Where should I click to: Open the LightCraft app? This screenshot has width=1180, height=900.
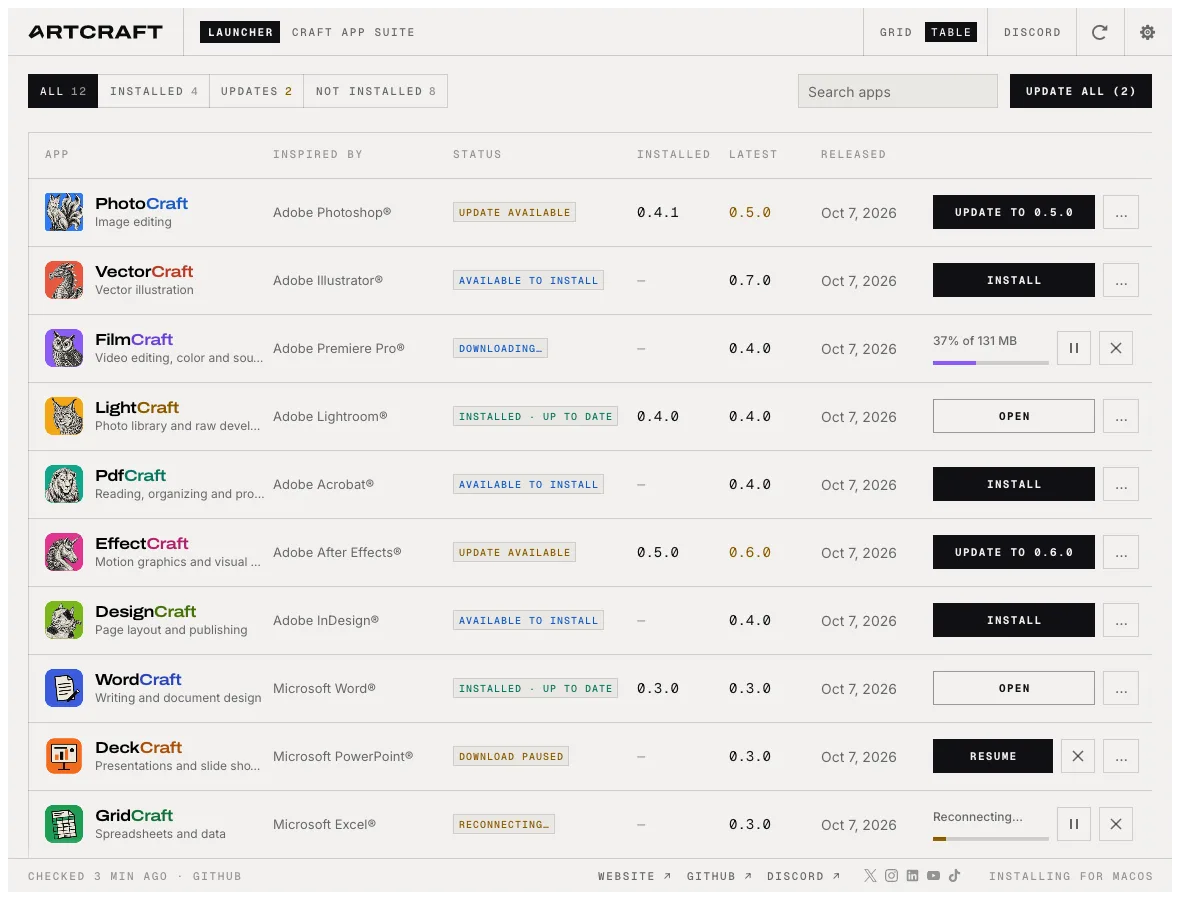click(x=1014, y=416)
